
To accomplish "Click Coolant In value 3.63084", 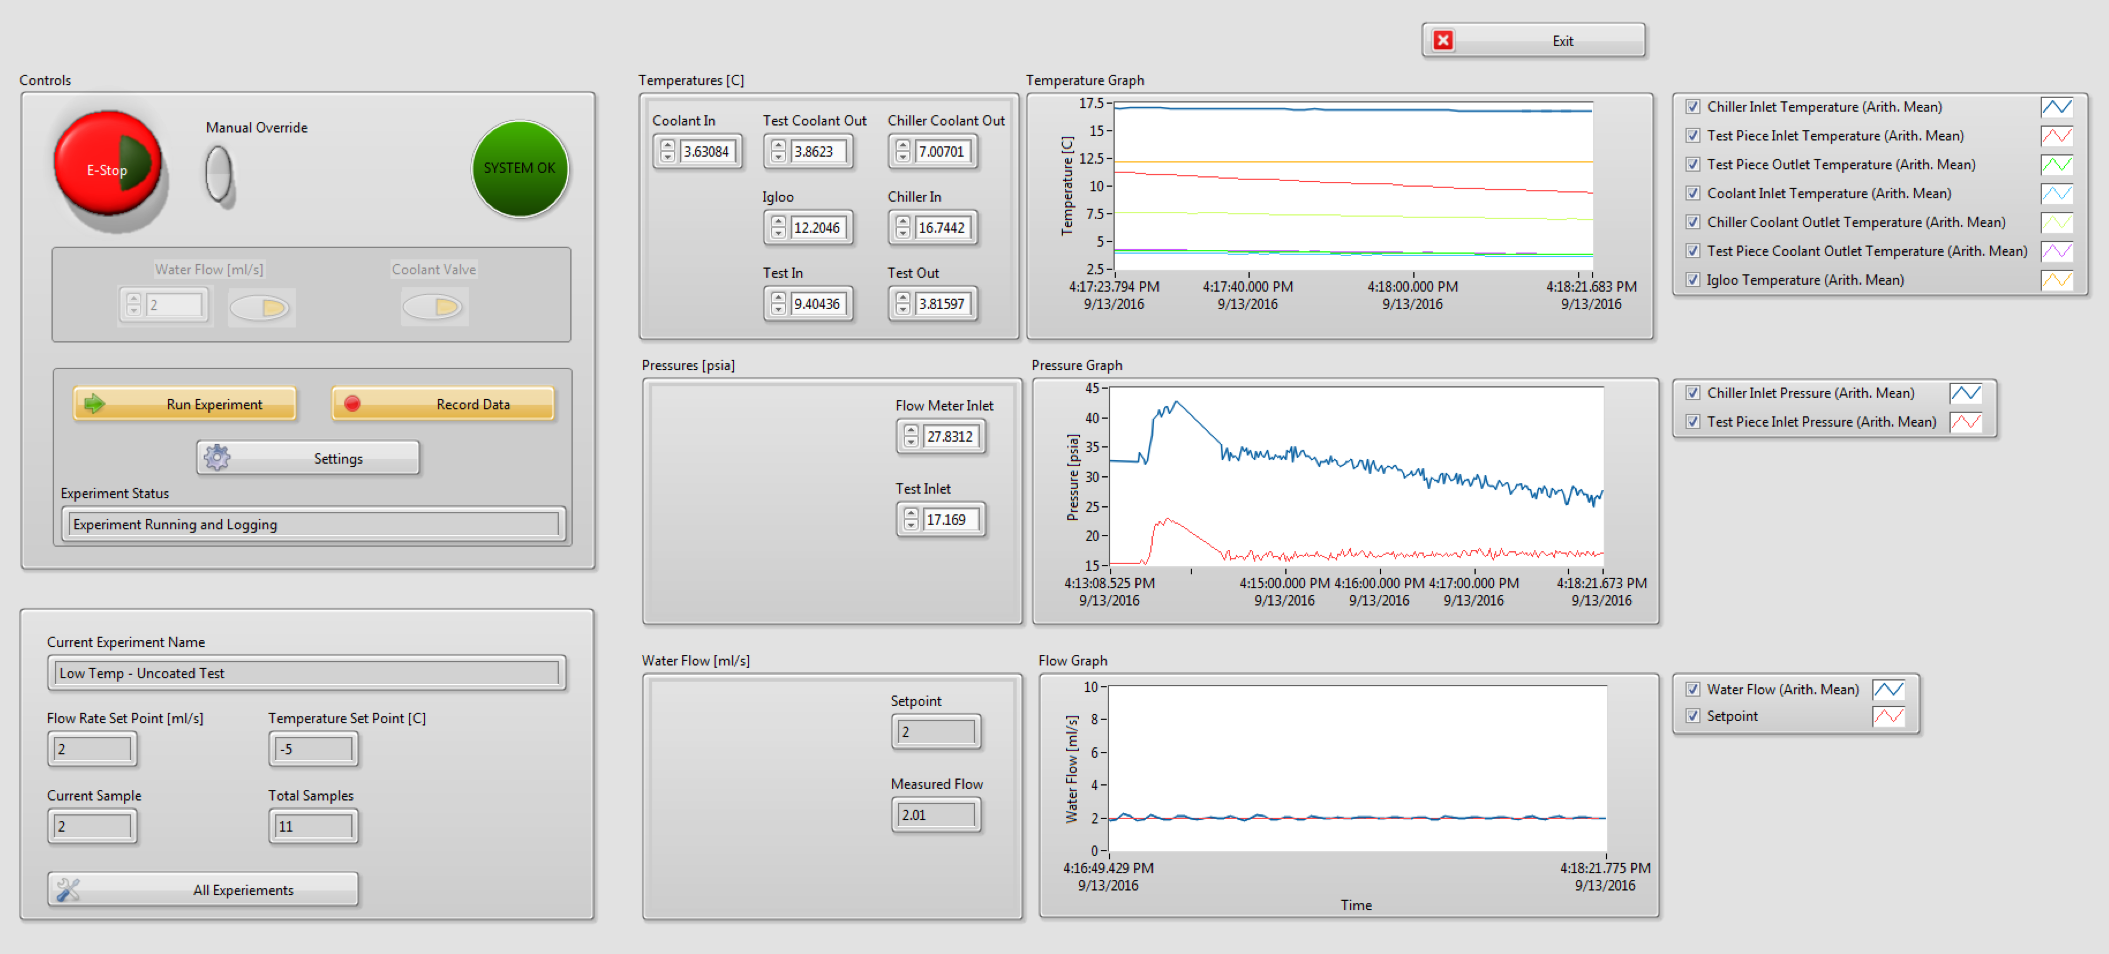I will [x=707, y=152].
